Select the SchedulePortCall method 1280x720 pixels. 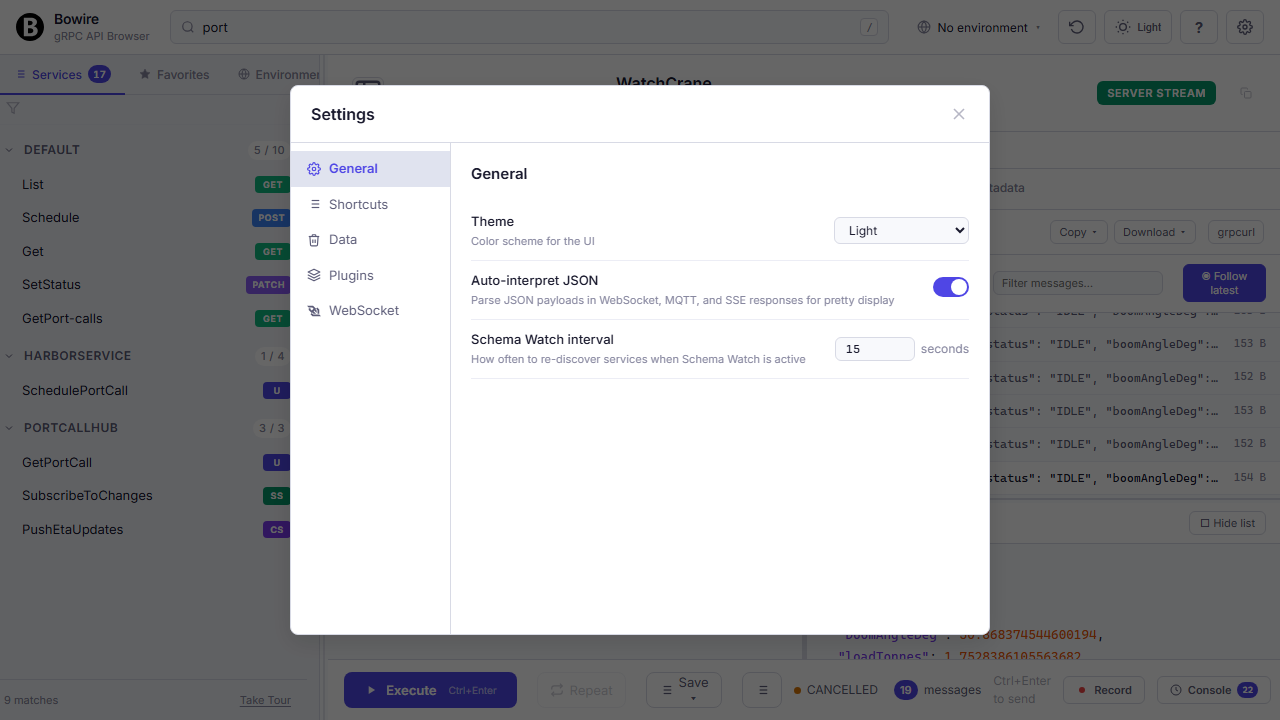(145, 391)
